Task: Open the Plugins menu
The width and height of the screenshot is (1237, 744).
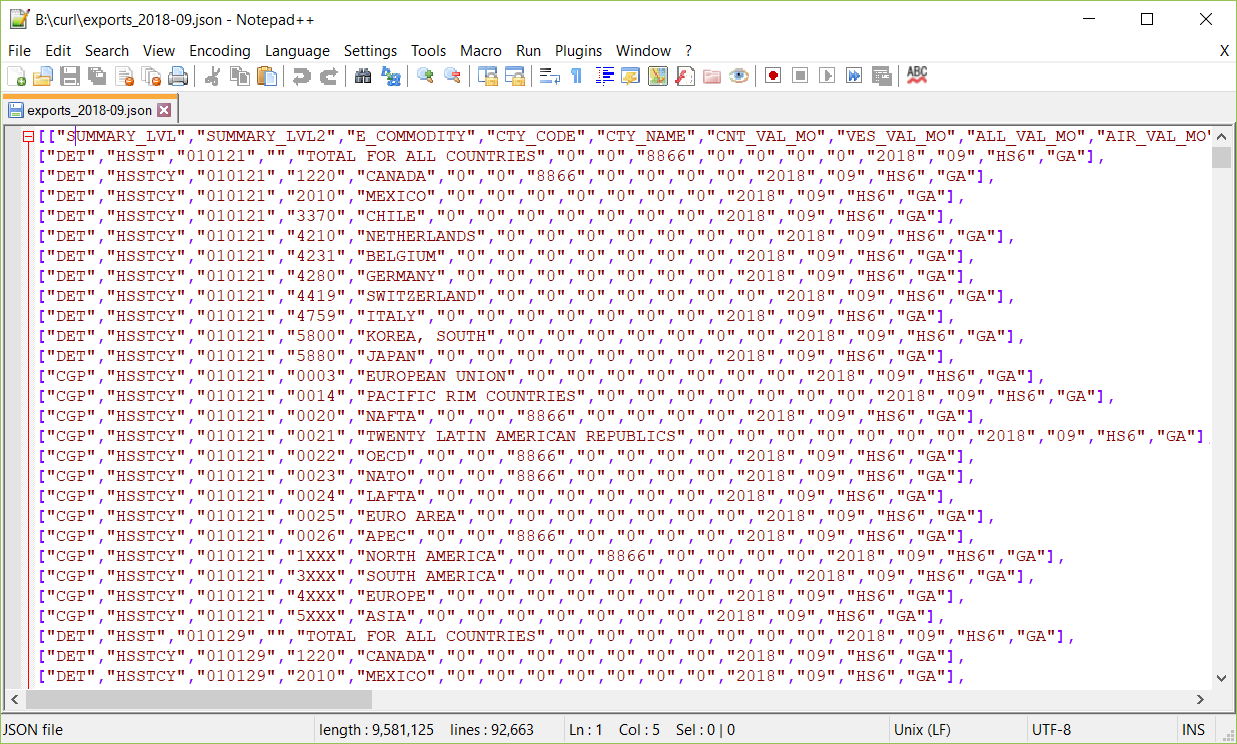Action: click(578, 50)
